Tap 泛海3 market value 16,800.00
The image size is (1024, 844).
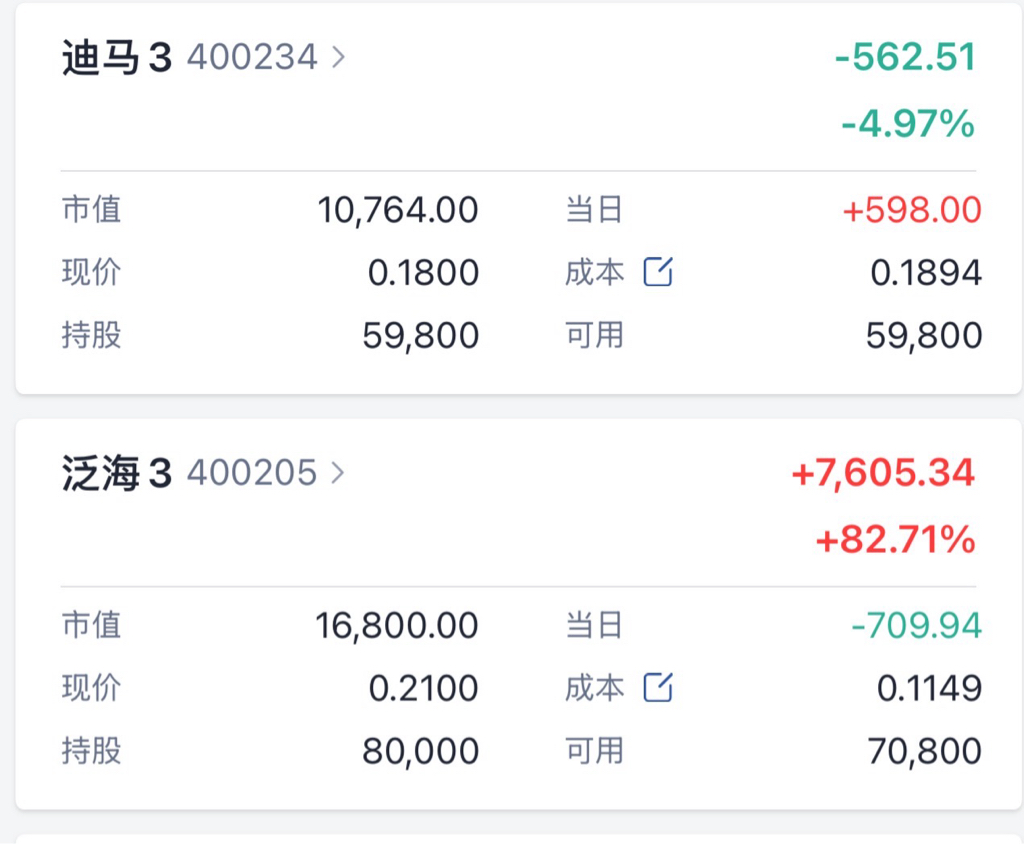(397, 626)
